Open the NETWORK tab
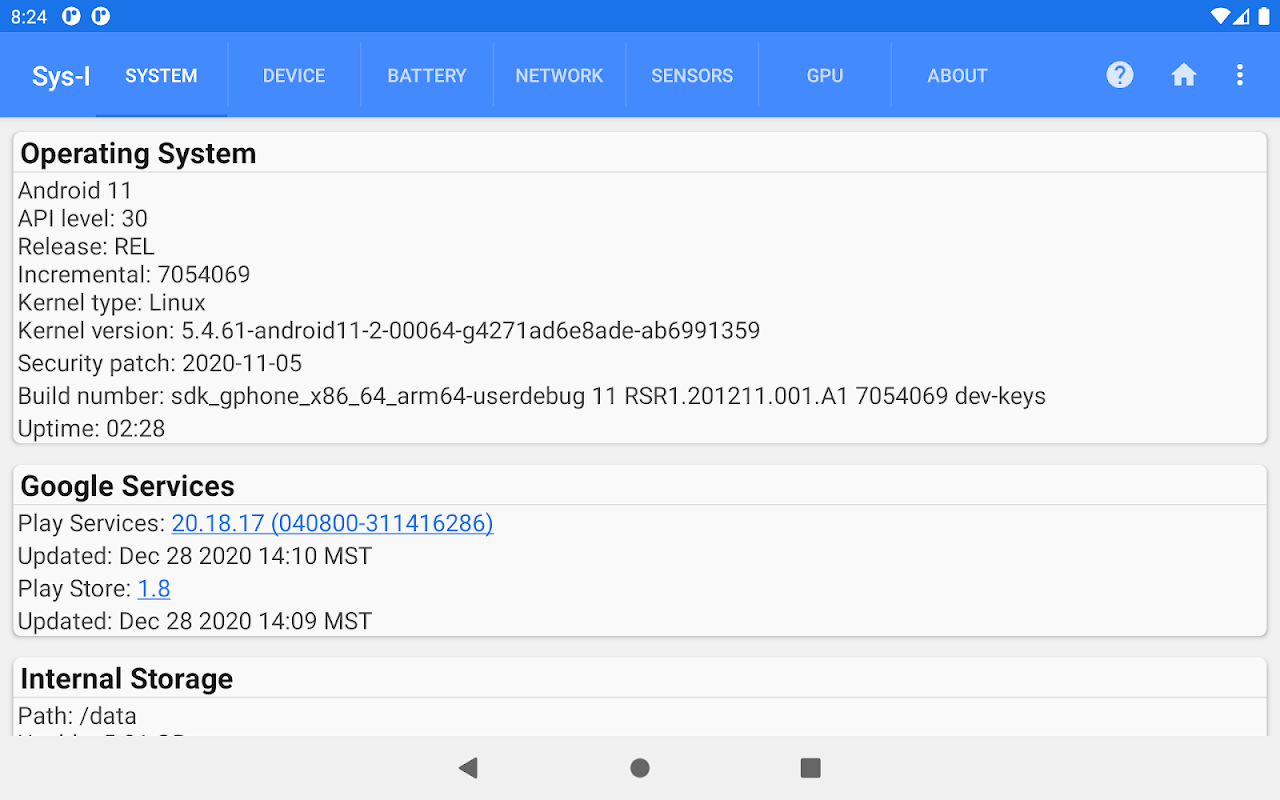 559,76
